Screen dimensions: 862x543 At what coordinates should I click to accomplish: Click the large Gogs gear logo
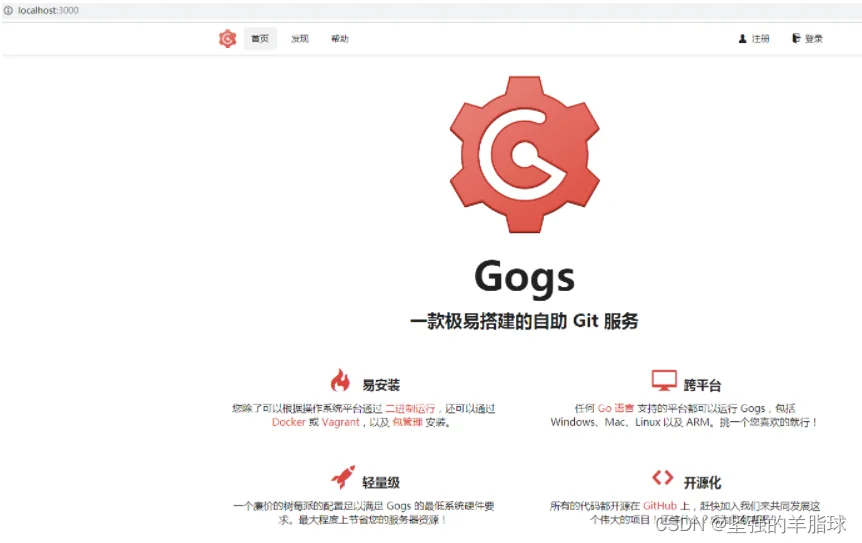[x=524, y=154]
